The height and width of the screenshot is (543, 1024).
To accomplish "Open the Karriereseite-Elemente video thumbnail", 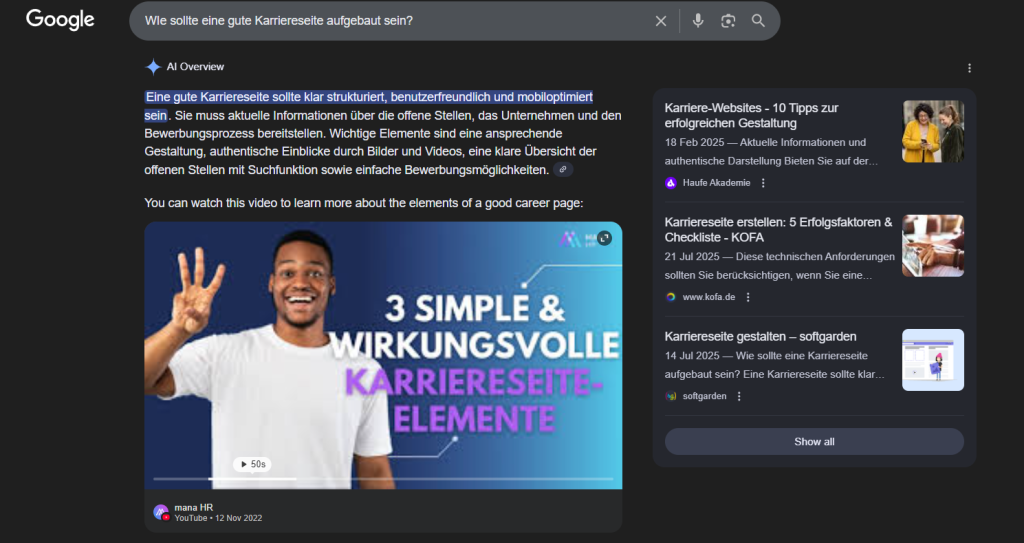I will click(x=383, y=355).
